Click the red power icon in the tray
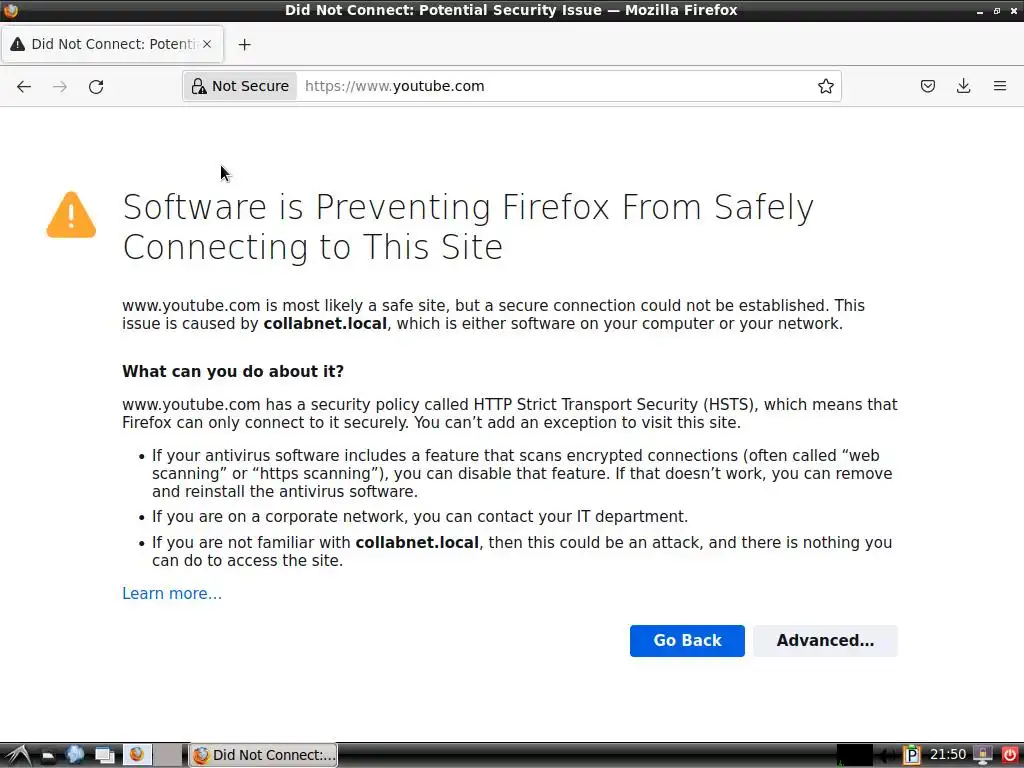 (1010, 755)
